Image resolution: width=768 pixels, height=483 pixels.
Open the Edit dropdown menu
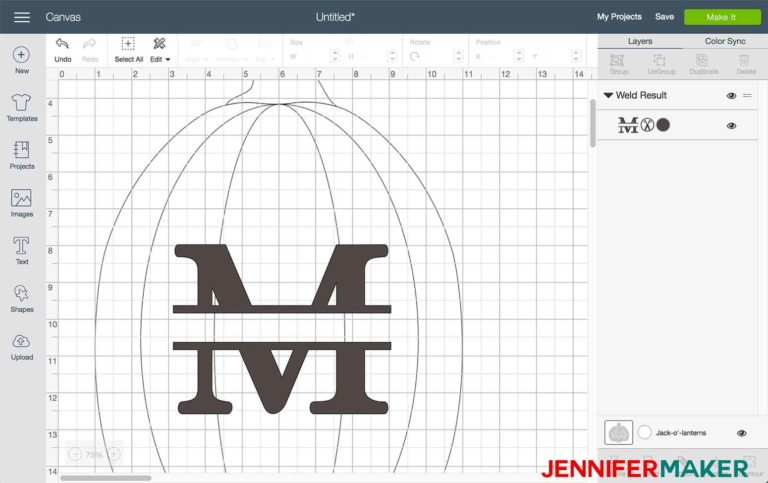coord(160,50)
